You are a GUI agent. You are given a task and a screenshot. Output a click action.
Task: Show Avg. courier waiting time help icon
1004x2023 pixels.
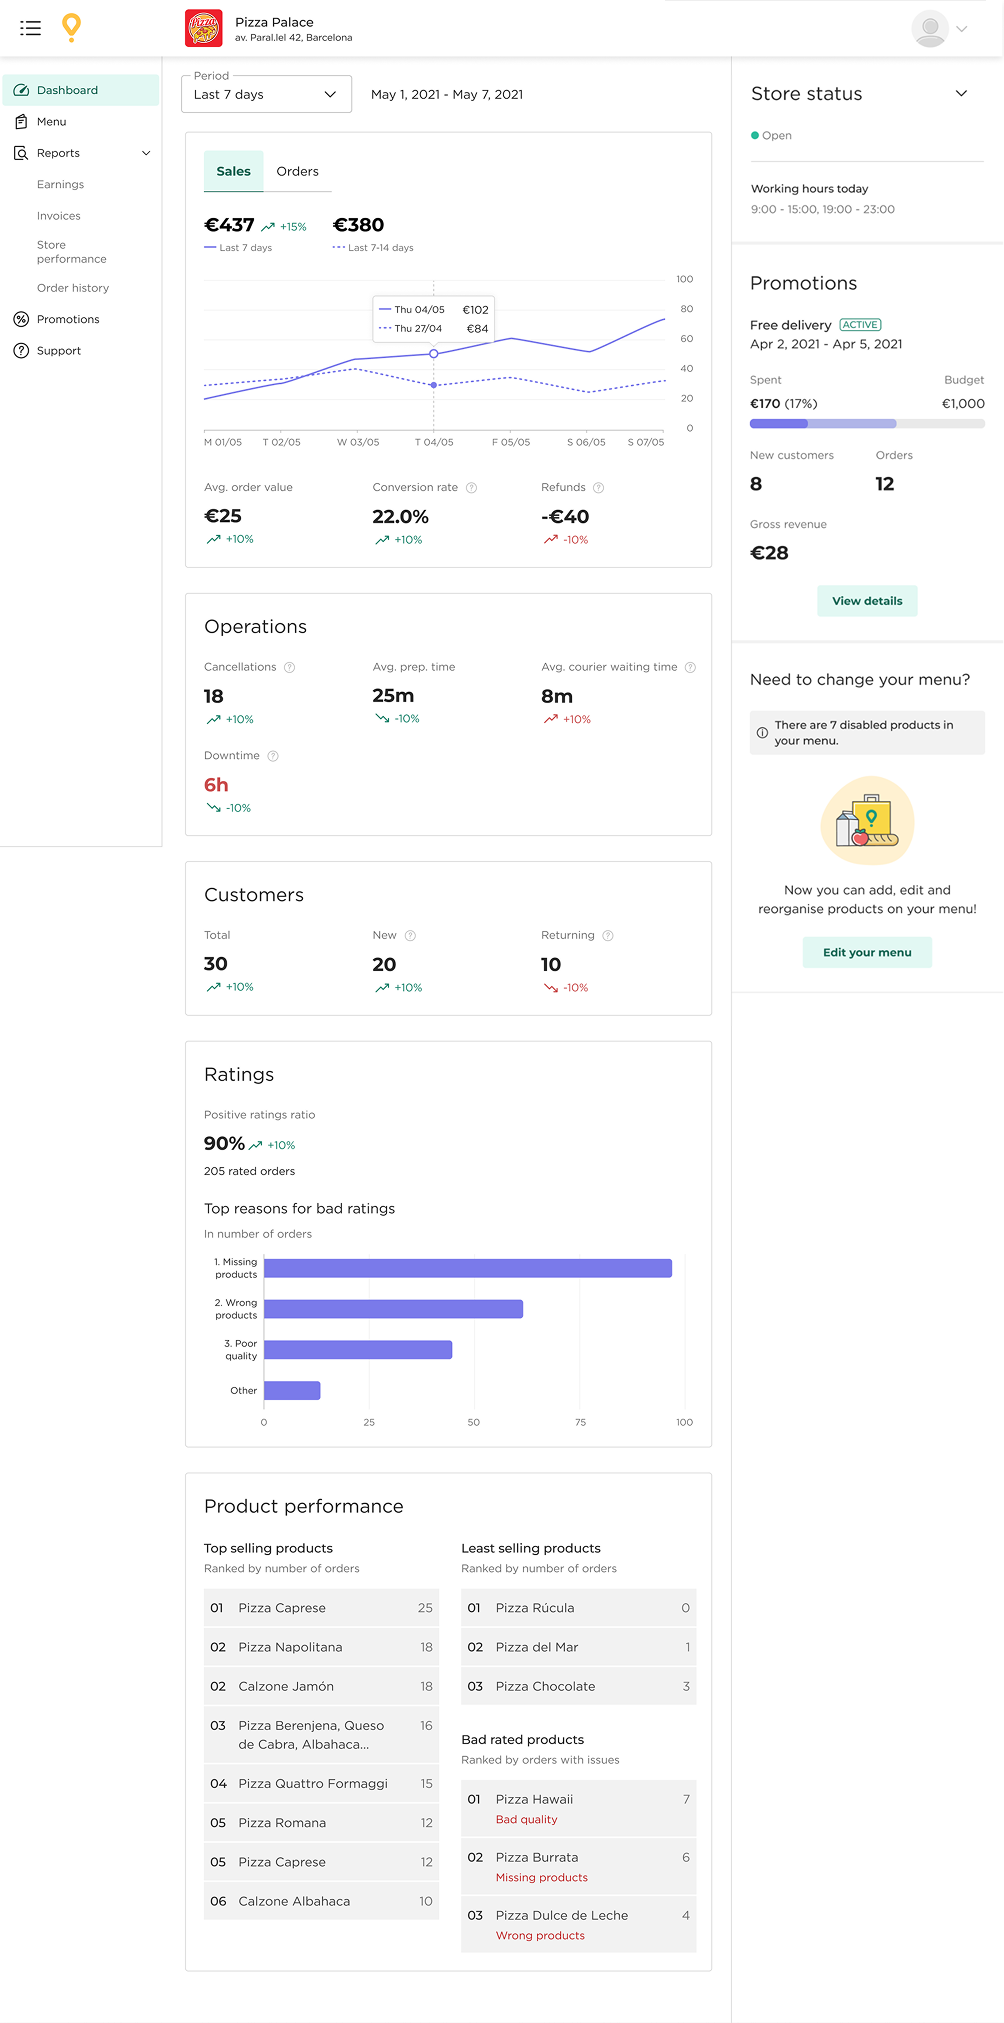690,668
